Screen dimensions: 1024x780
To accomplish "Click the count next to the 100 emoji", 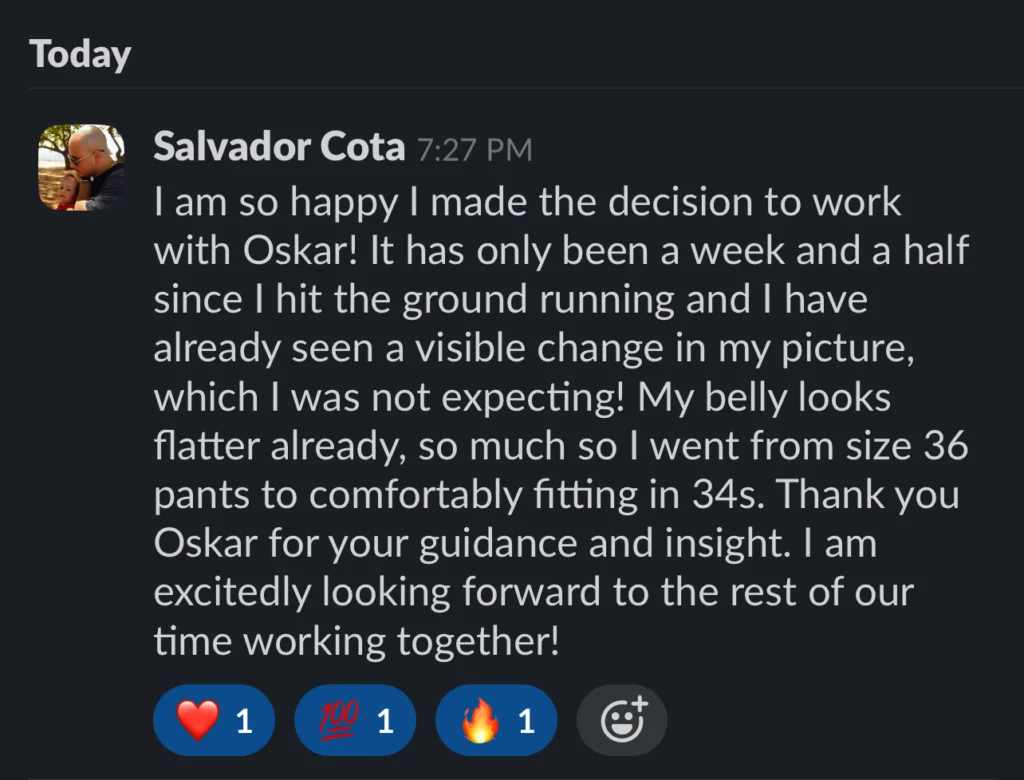I will (x=385, y=721).
